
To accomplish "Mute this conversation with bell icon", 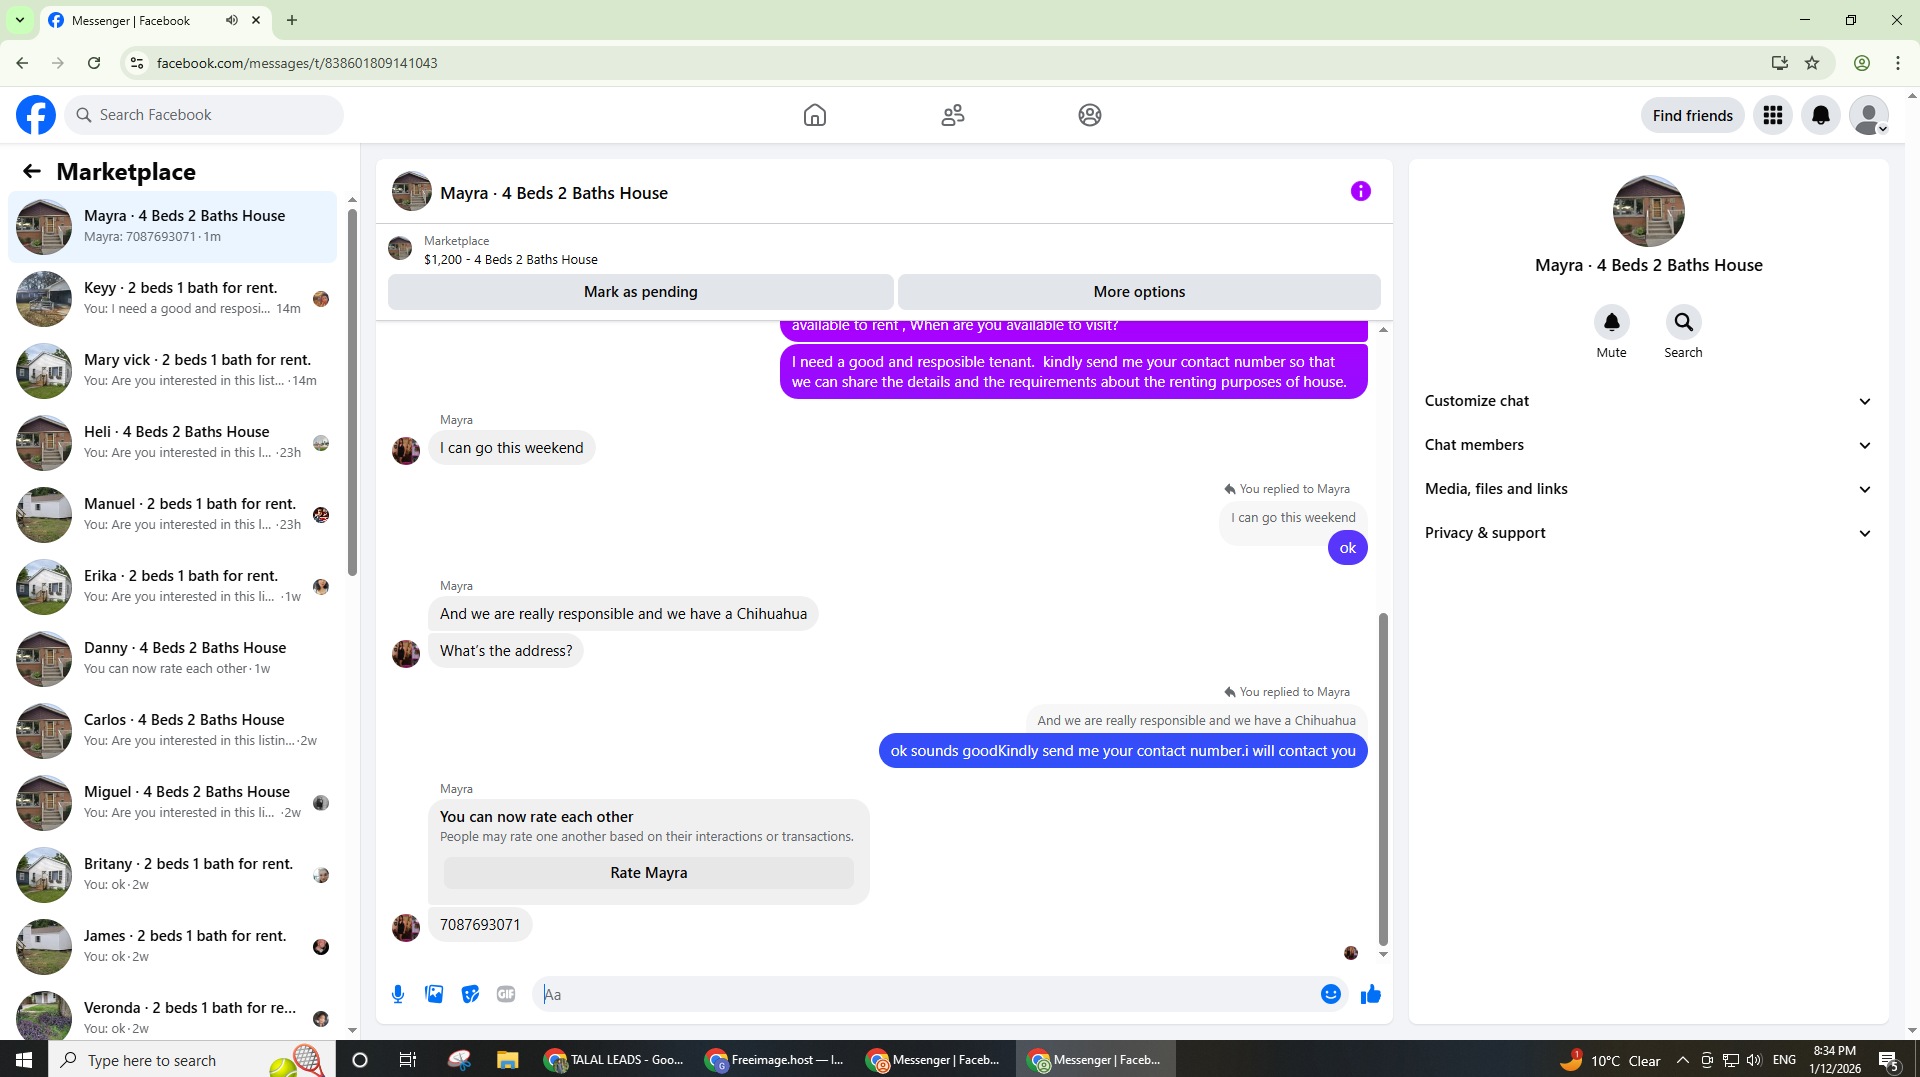I will 1612,322.
